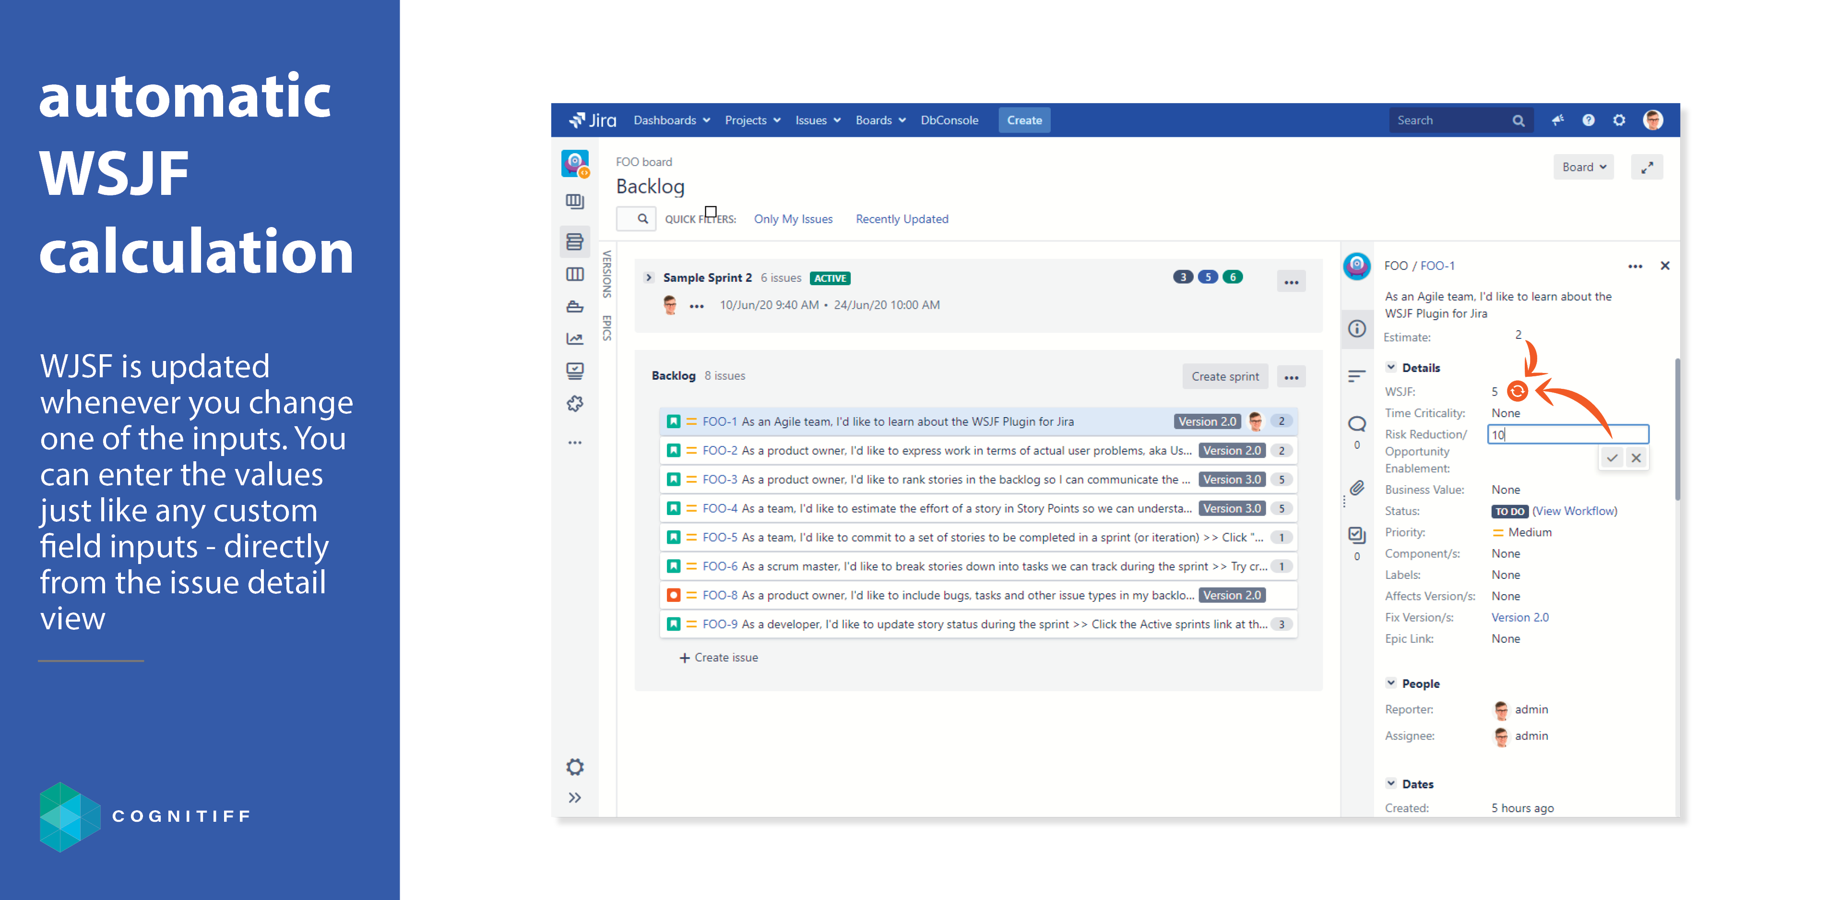
Task: Click the Create issue link
Action: pyautogui.click(x=719, y=658)
